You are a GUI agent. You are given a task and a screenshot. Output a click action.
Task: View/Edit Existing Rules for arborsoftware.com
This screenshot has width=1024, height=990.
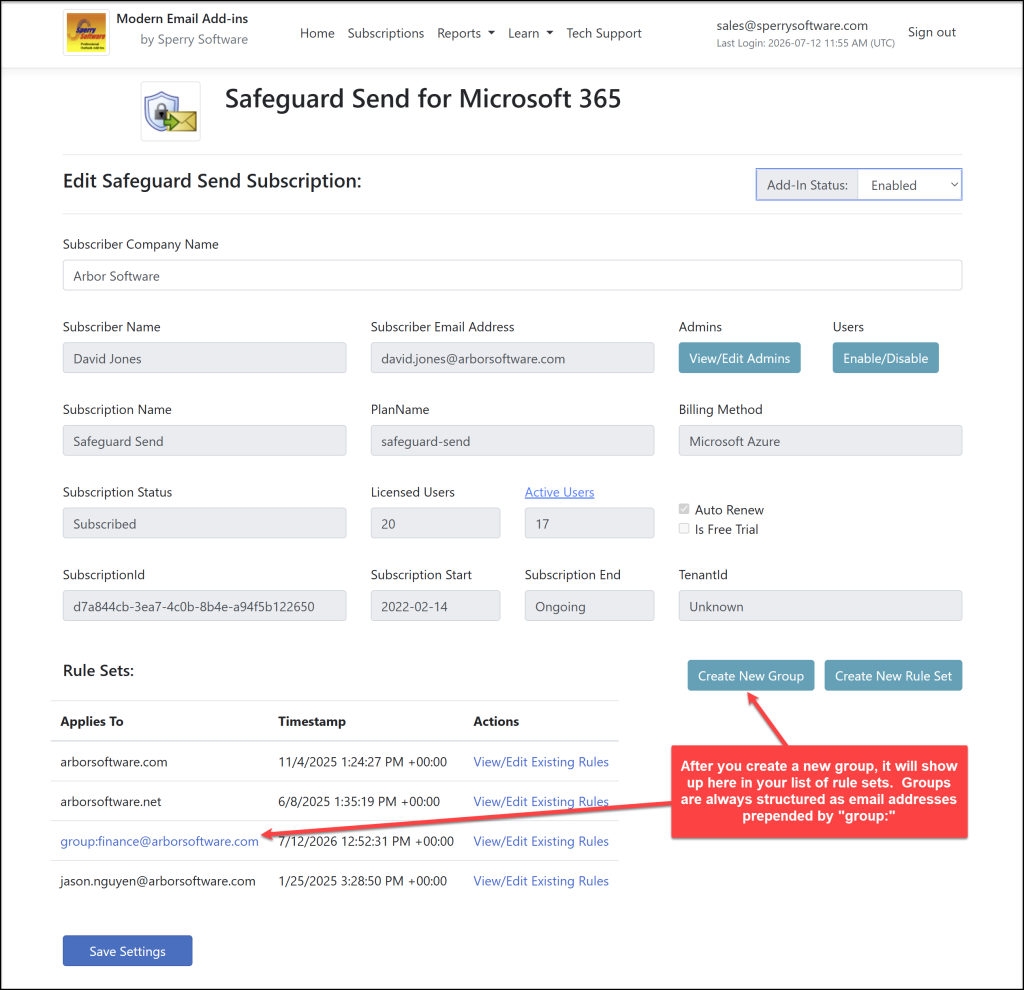coord(541,762)
